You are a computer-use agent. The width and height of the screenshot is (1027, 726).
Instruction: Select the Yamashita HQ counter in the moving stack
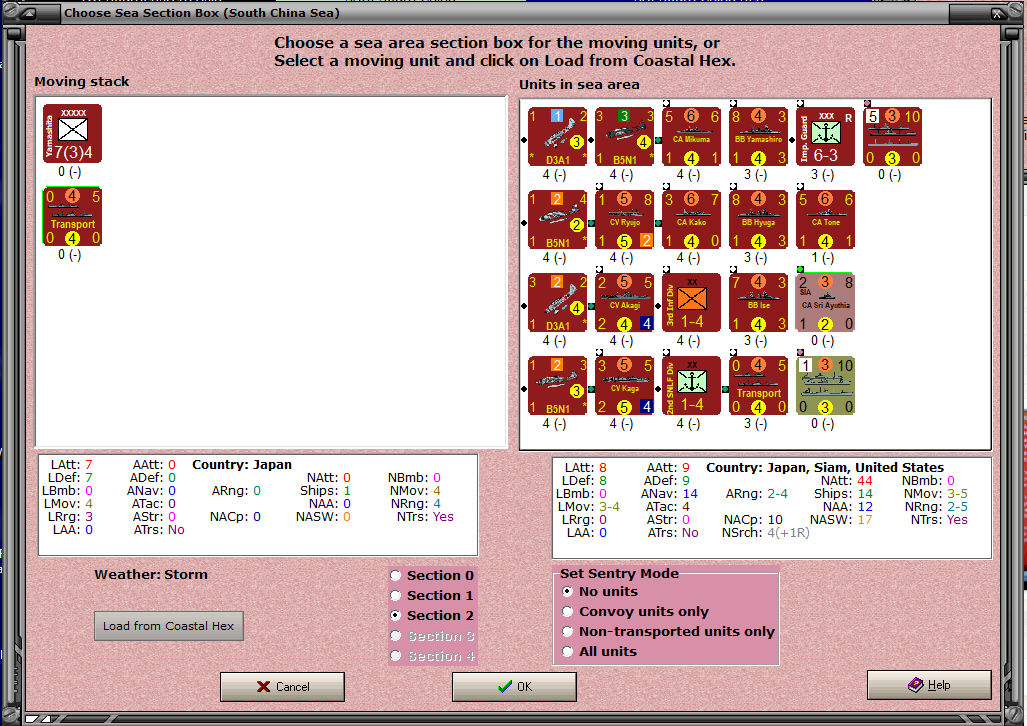pyautogui.click(x=71, y=133)
